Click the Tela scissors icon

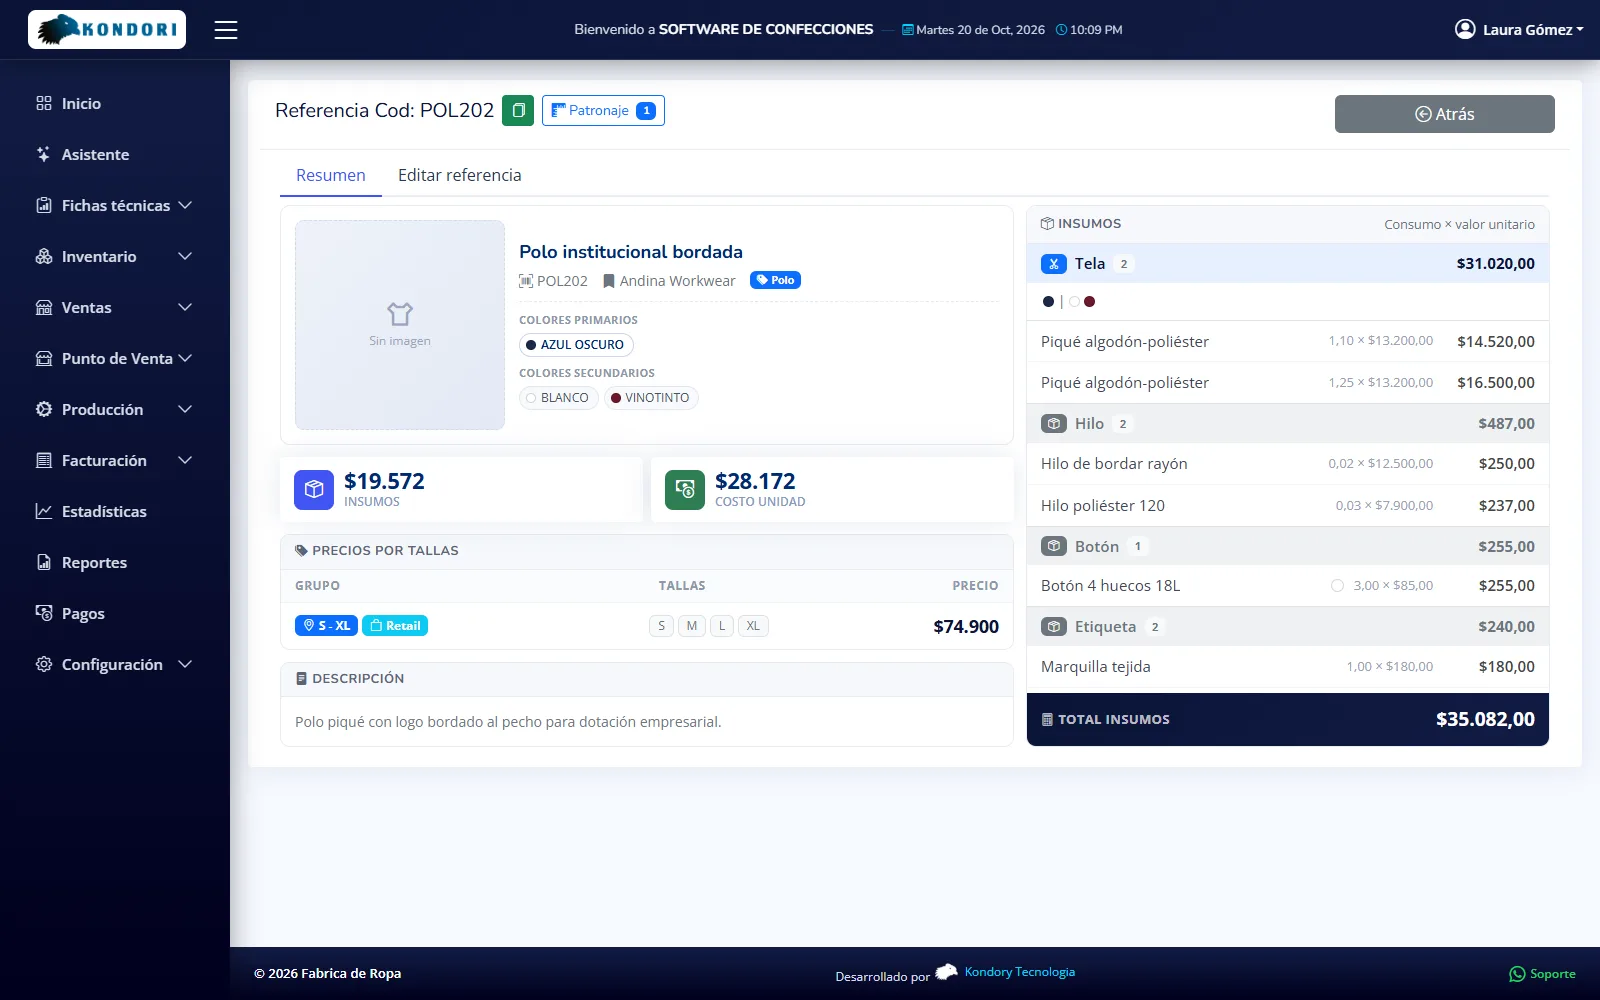coord(1054,264)
